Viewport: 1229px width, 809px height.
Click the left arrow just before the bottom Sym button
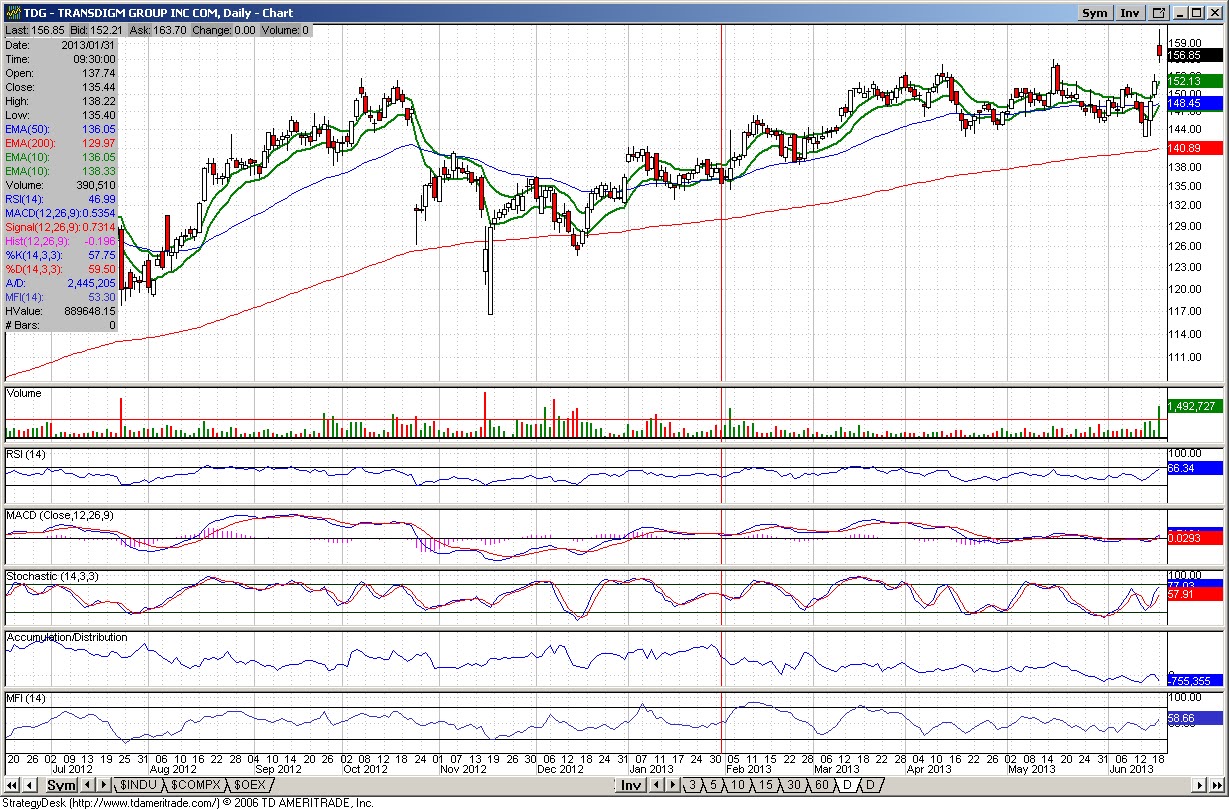[30, 785]
